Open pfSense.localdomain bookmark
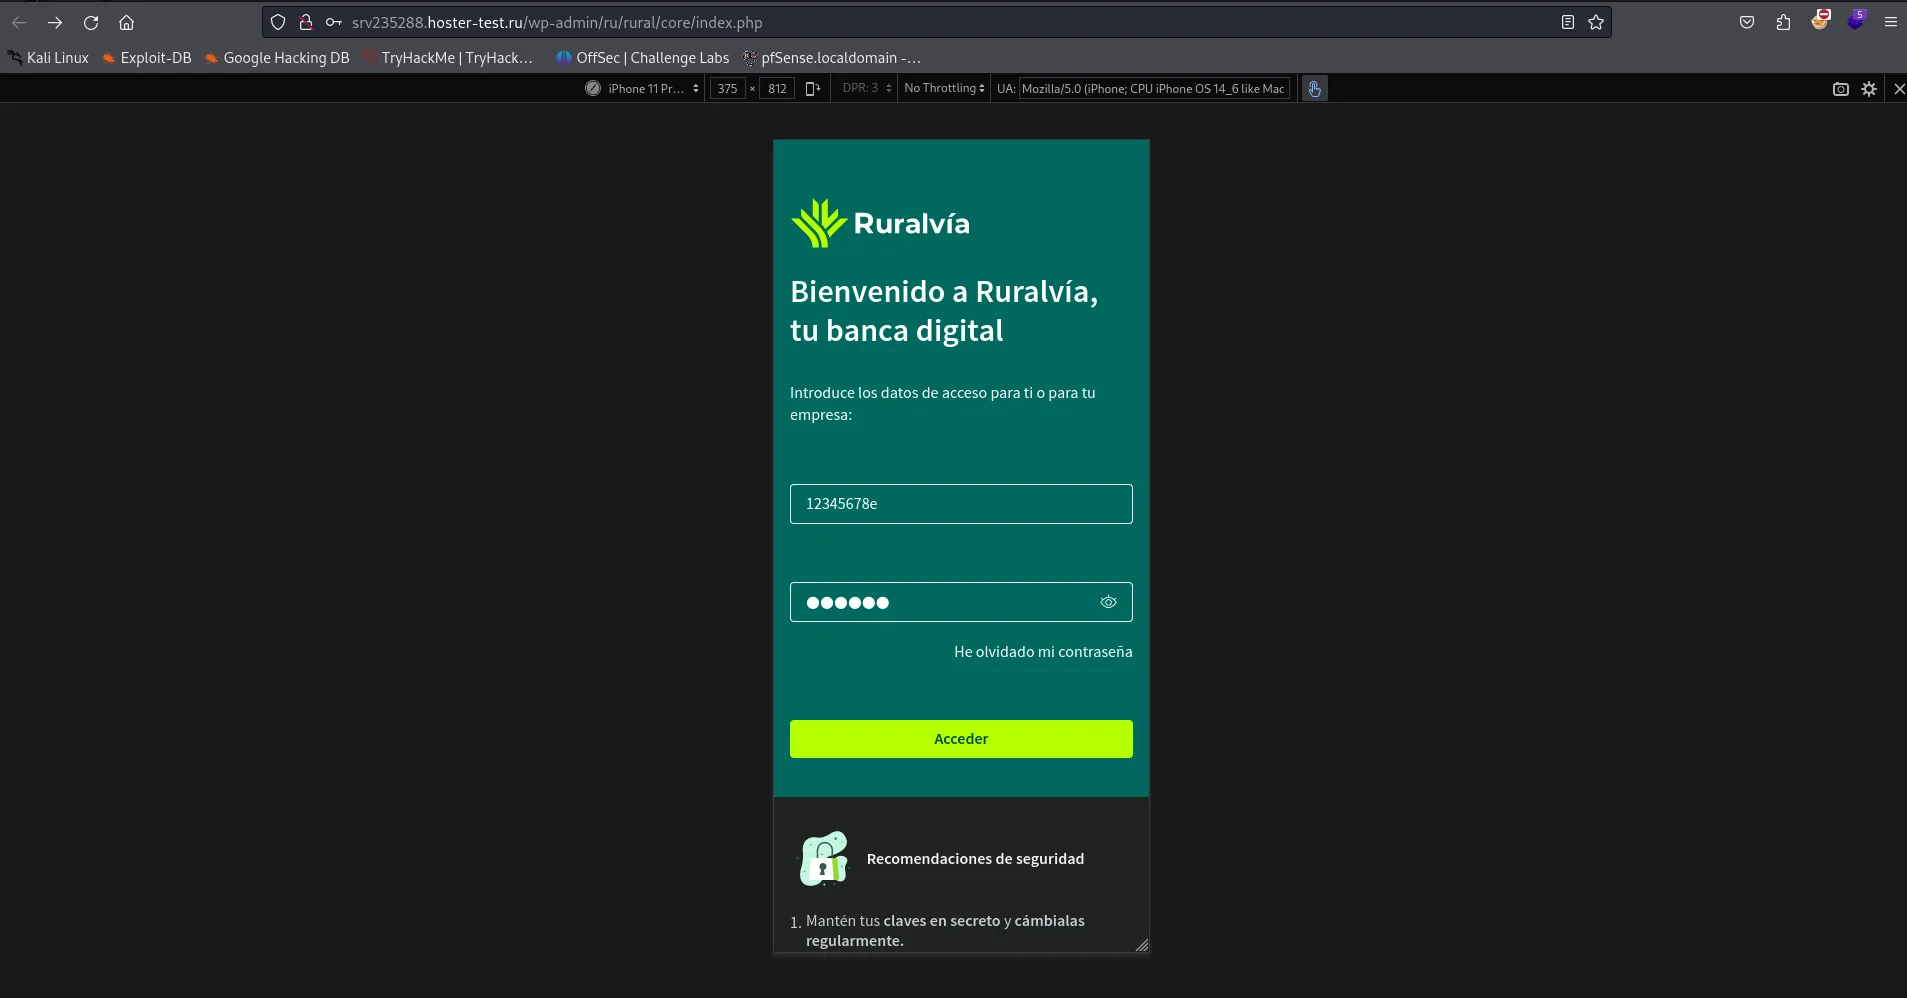This screenshot has width=1907, height=998. click(832, 58)
